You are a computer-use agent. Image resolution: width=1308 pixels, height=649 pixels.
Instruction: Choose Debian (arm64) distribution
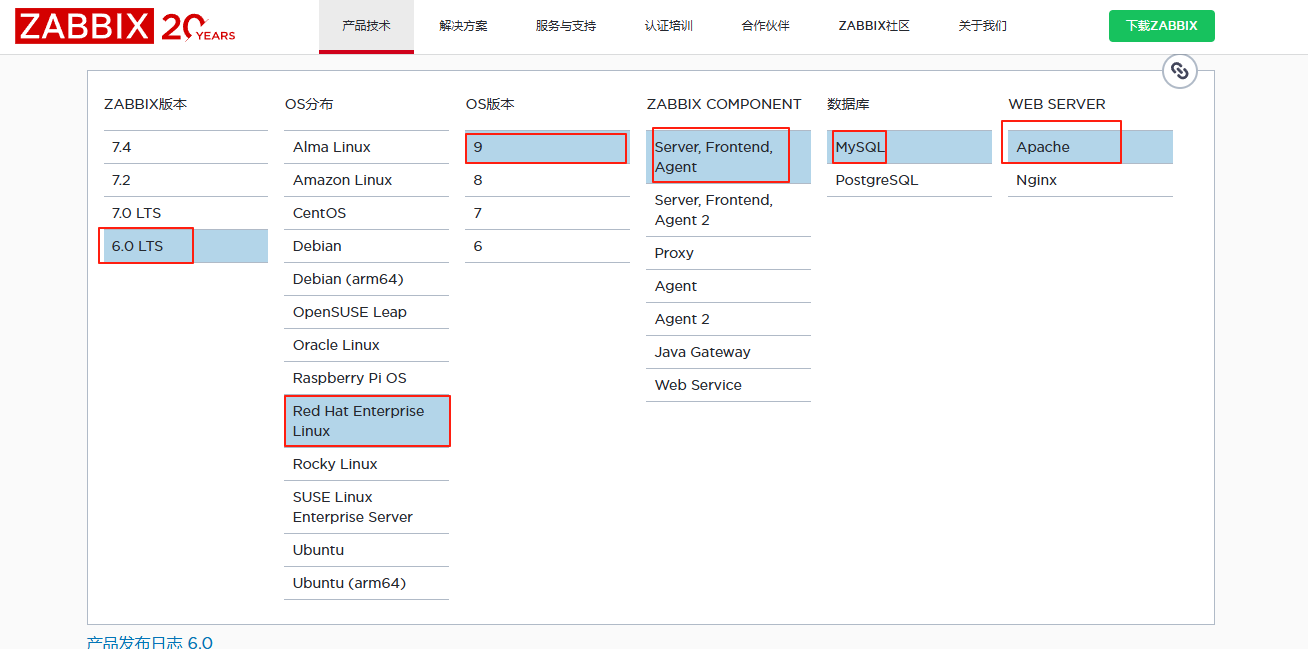pos(367,279)
